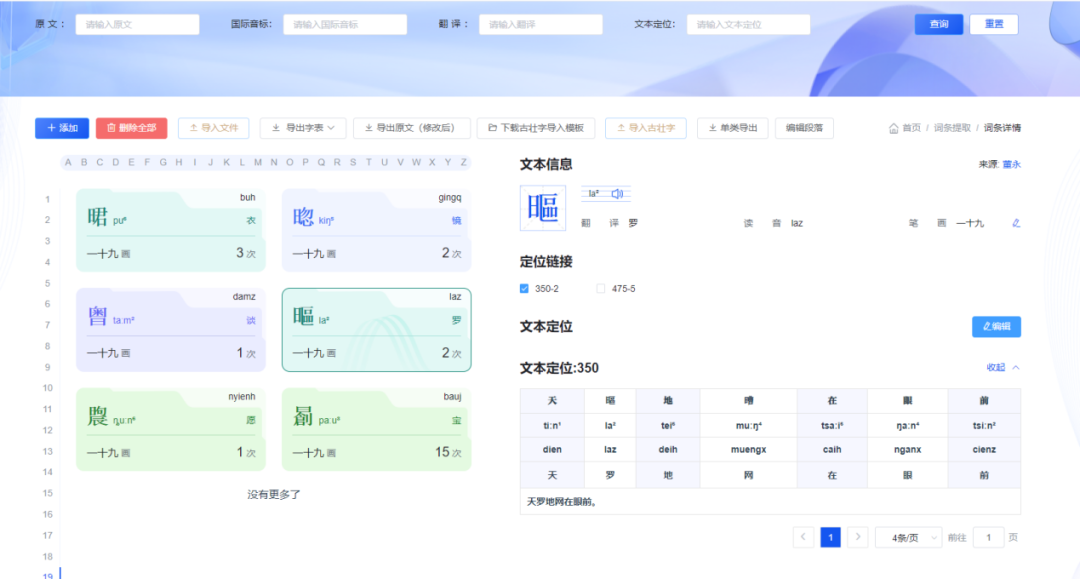Click the home icon in the breadcrumb
Screen dimensions: 1080x579
point(894,128)
